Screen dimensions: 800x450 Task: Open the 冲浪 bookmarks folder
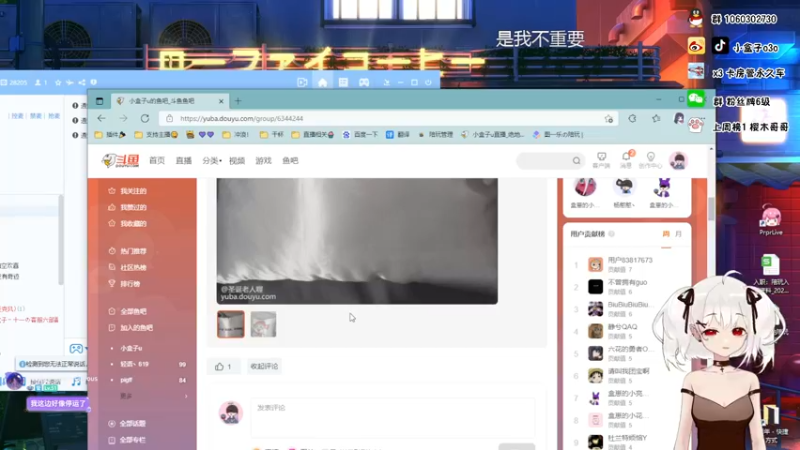[236, 135]
